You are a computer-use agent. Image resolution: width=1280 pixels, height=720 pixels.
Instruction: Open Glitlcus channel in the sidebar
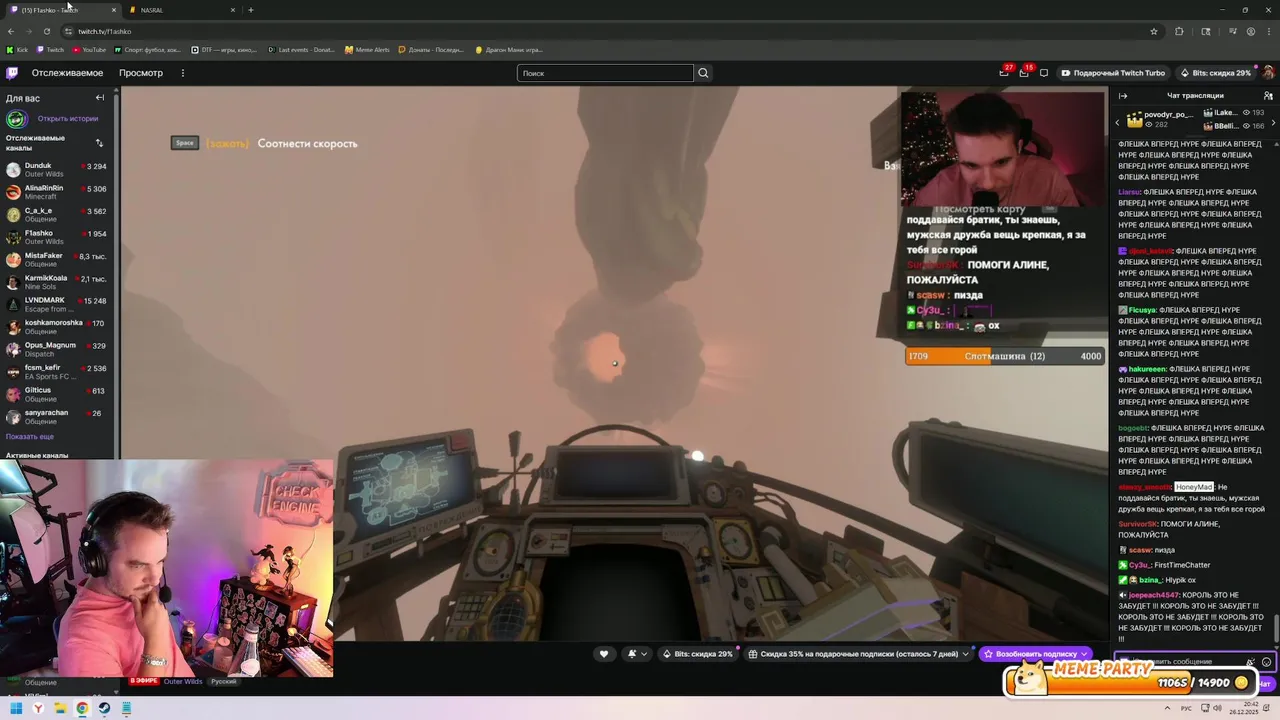[58, 394]
